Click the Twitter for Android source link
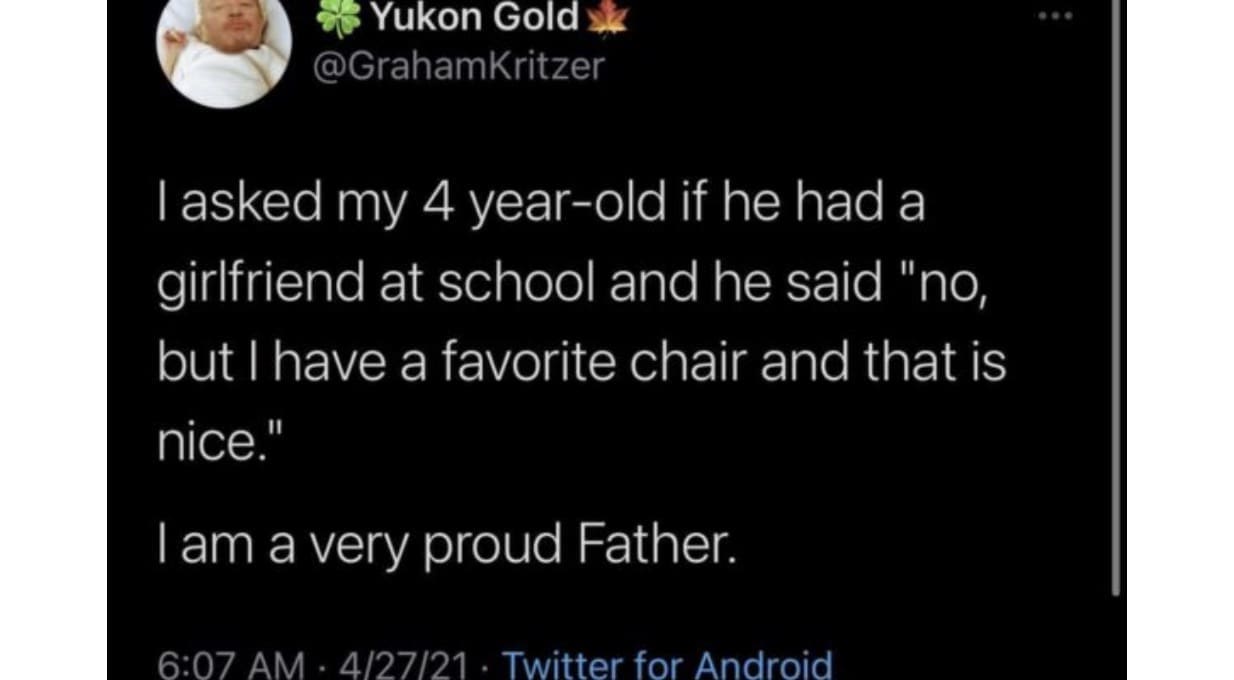Viewport: 1234px width, 680px height. [667, 664]
